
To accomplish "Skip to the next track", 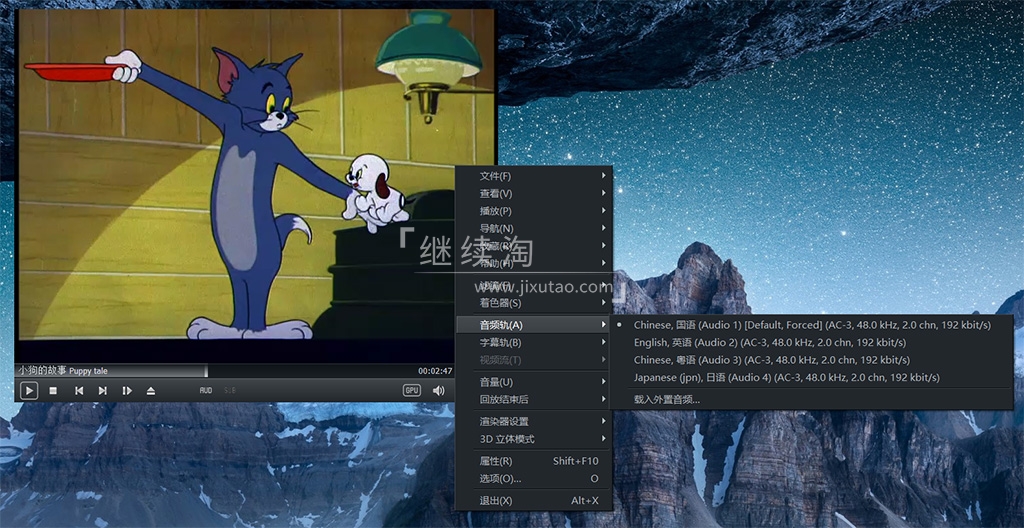I will 102,390.
